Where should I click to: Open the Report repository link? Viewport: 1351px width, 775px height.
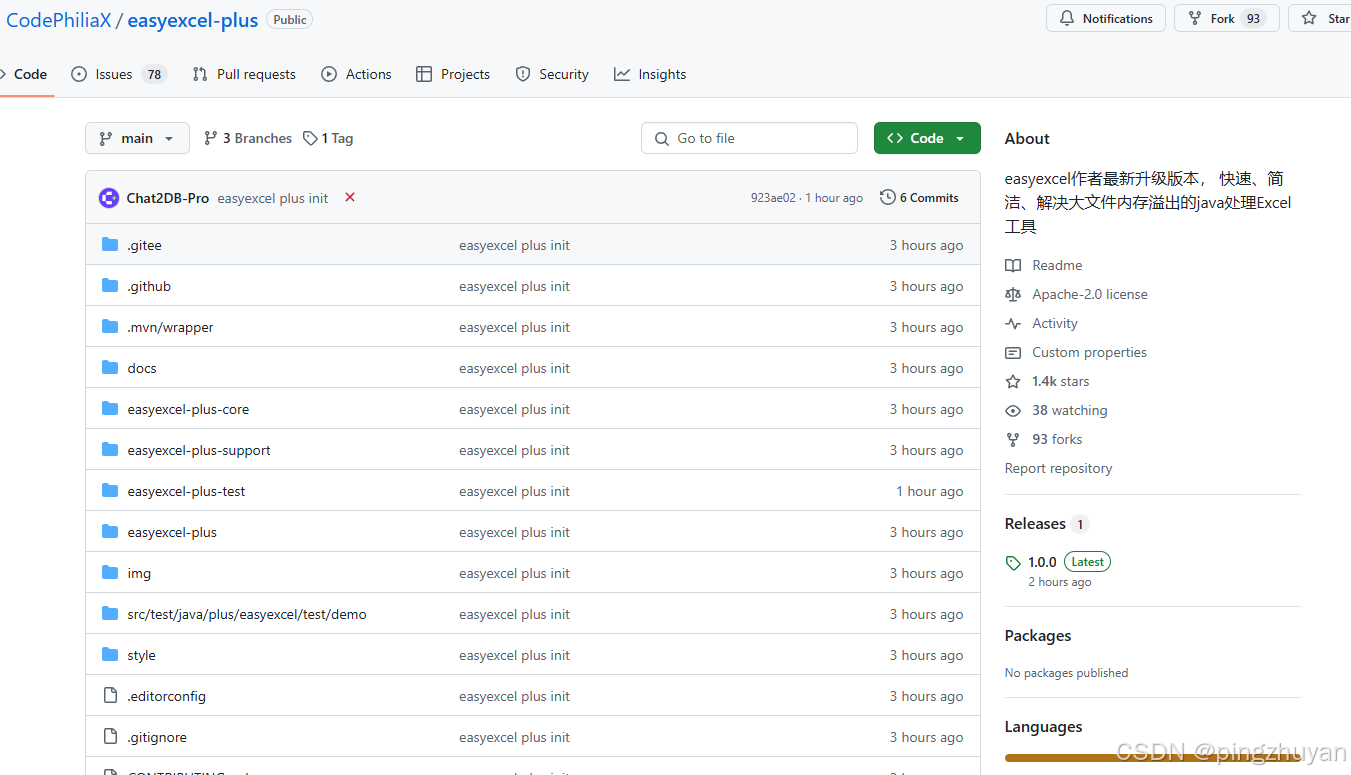click(1058, 468)
